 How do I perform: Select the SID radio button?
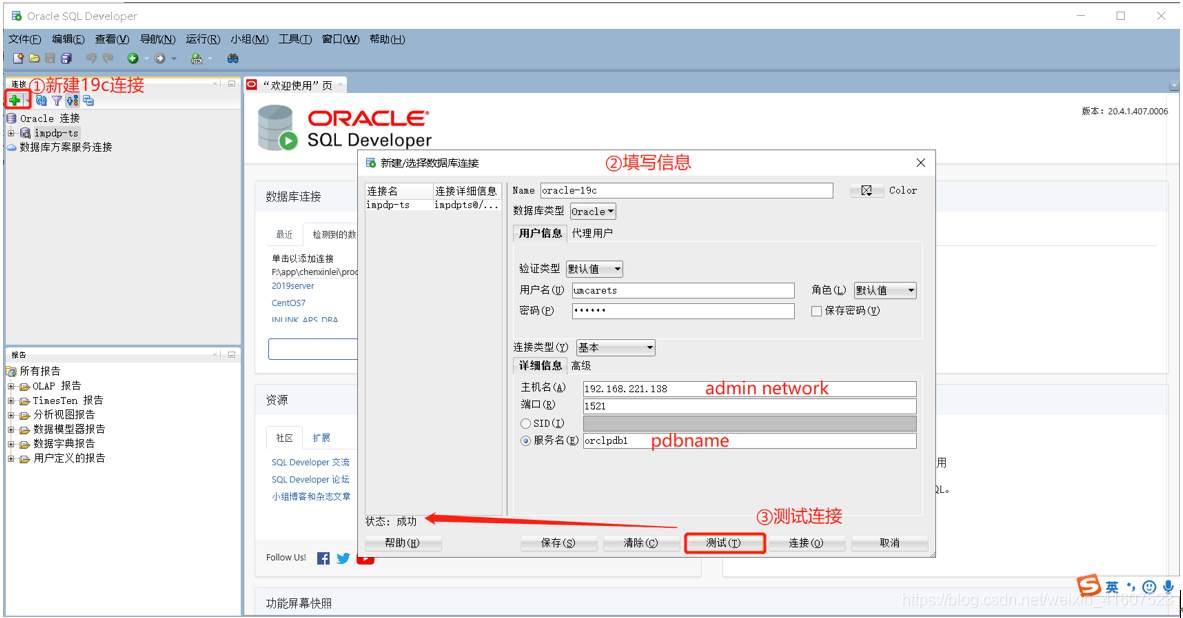coord(525,423)
